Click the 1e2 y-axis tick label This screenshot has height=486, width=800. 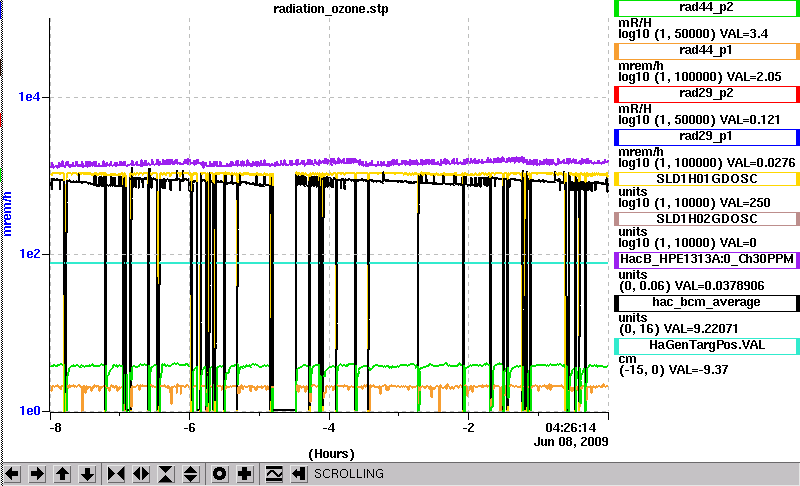(29, 253)
